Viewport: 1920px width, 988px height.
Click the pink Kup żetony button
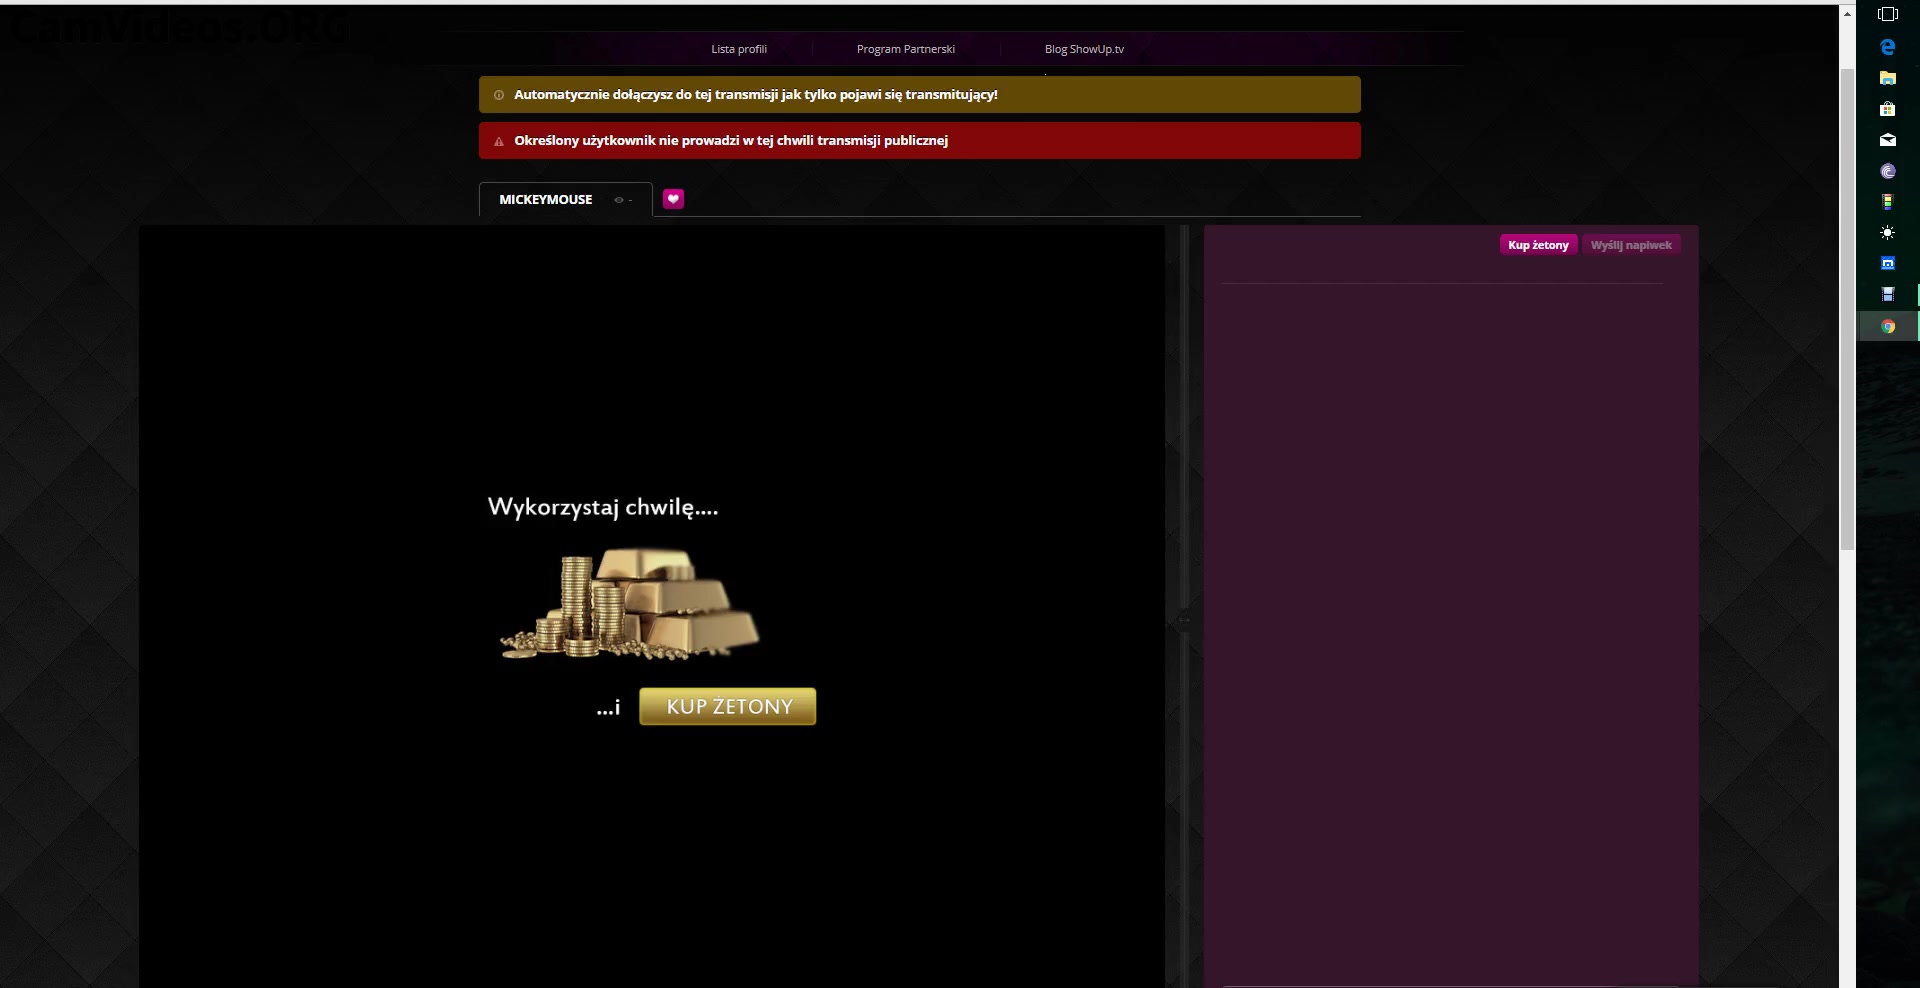click(x=1538, y=245)
